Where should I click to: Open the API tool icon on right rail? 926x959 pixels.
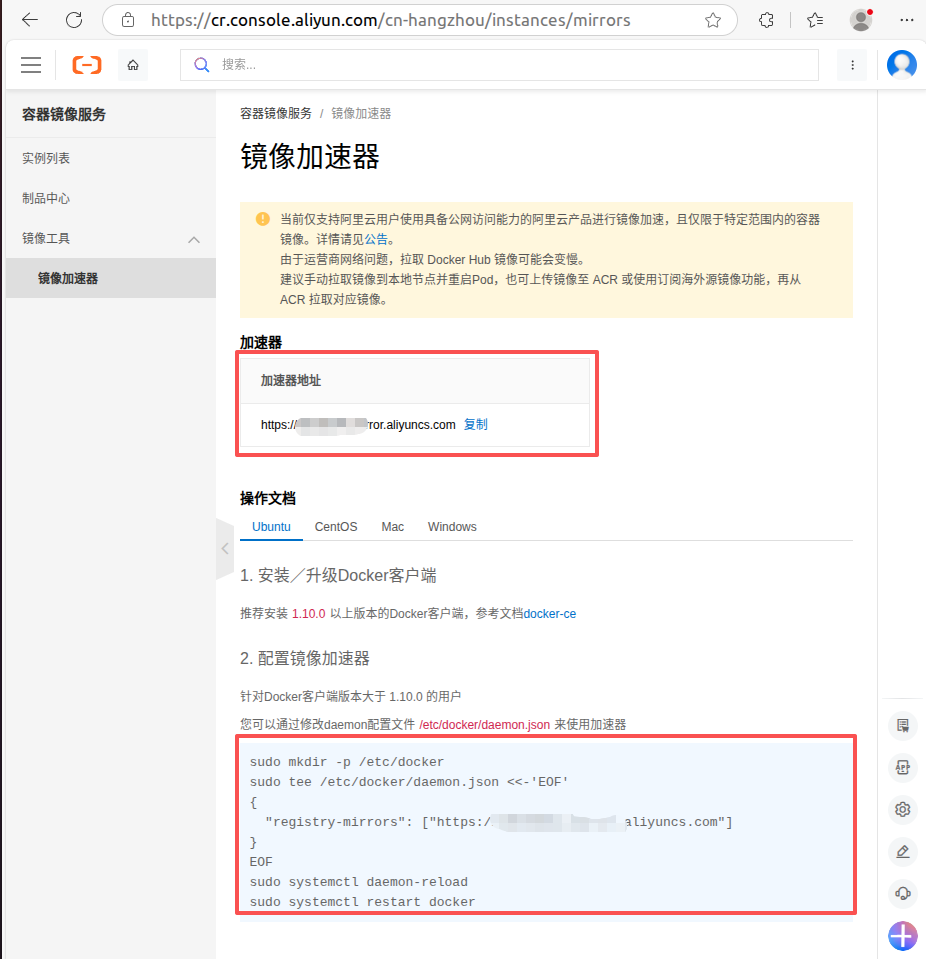(903, 768)
